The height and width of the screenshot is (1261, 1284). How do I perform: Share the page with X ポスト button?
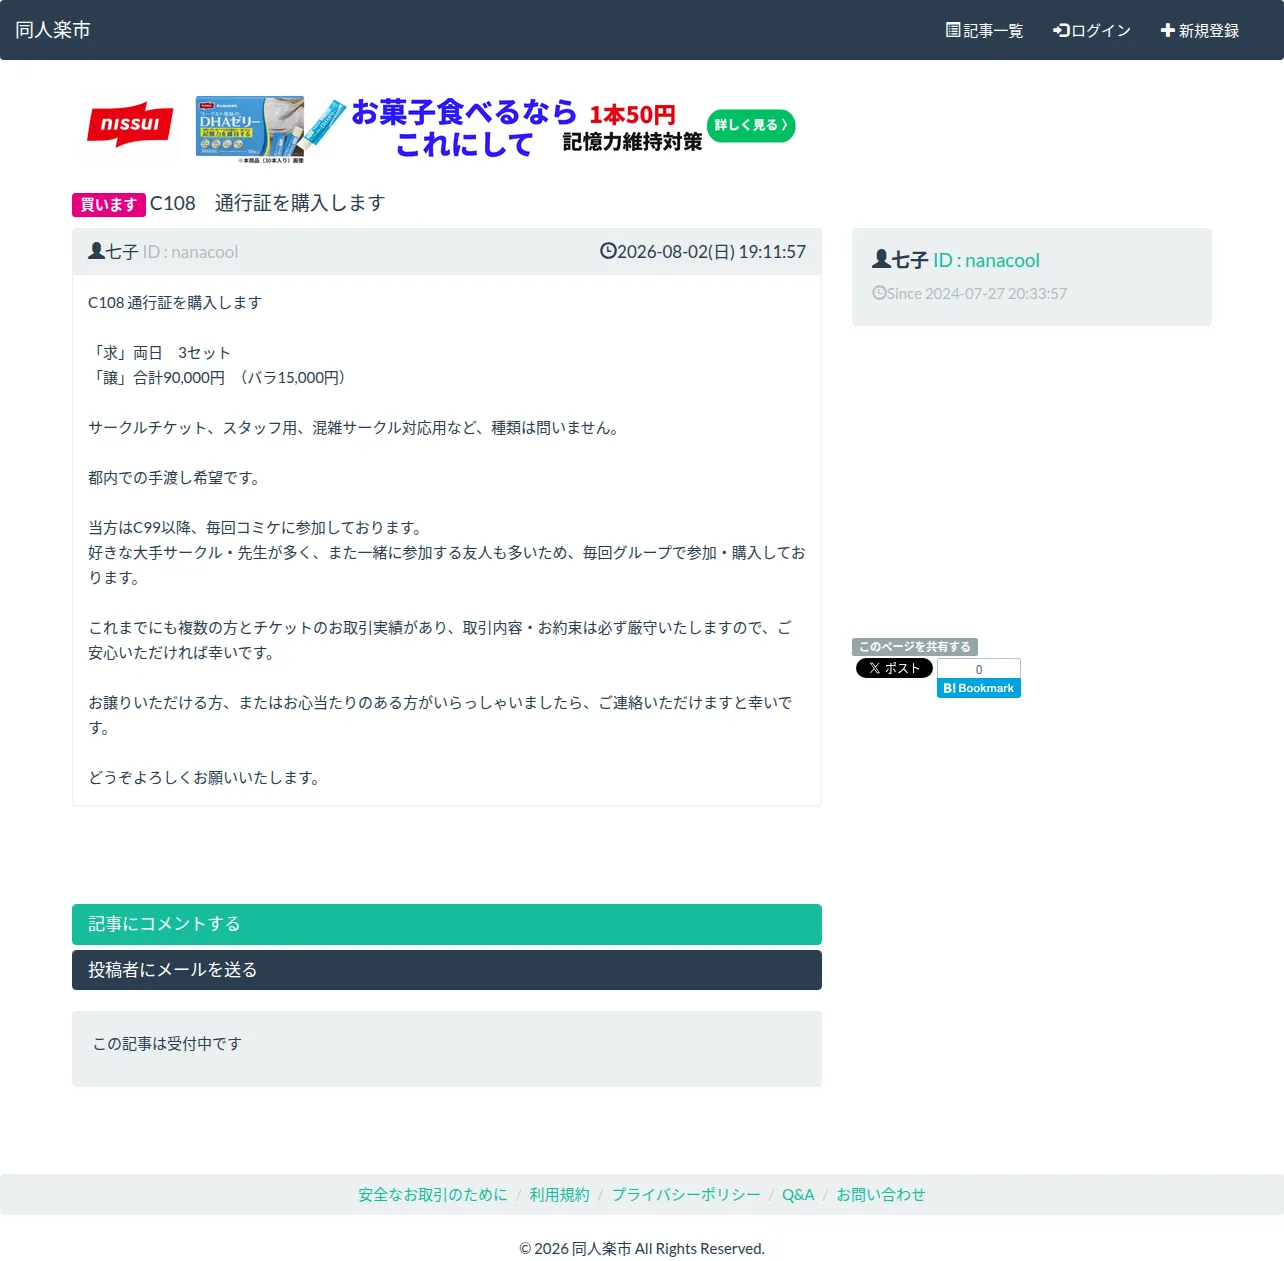coord(894,668)
